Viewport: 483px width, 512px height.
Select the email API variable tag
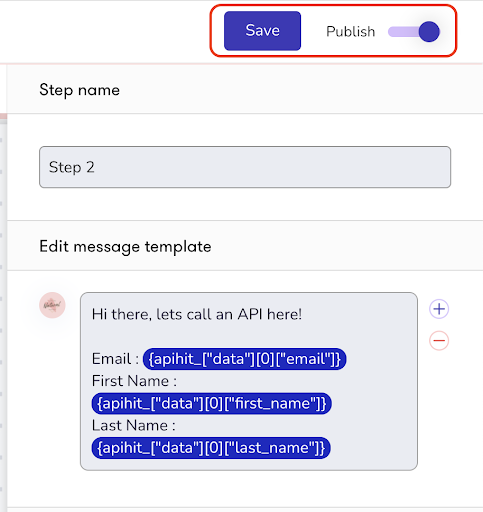pyautogui.click(x=245, y=359)
